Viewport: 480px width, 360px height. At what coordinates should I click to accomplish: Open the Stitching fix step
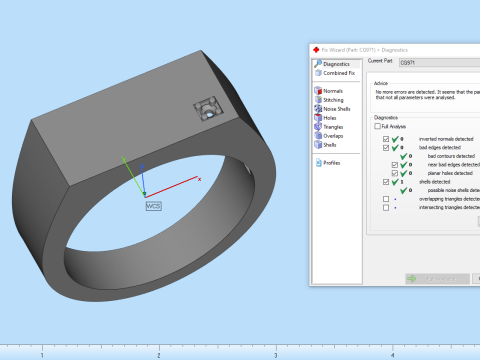coord(329,100)
